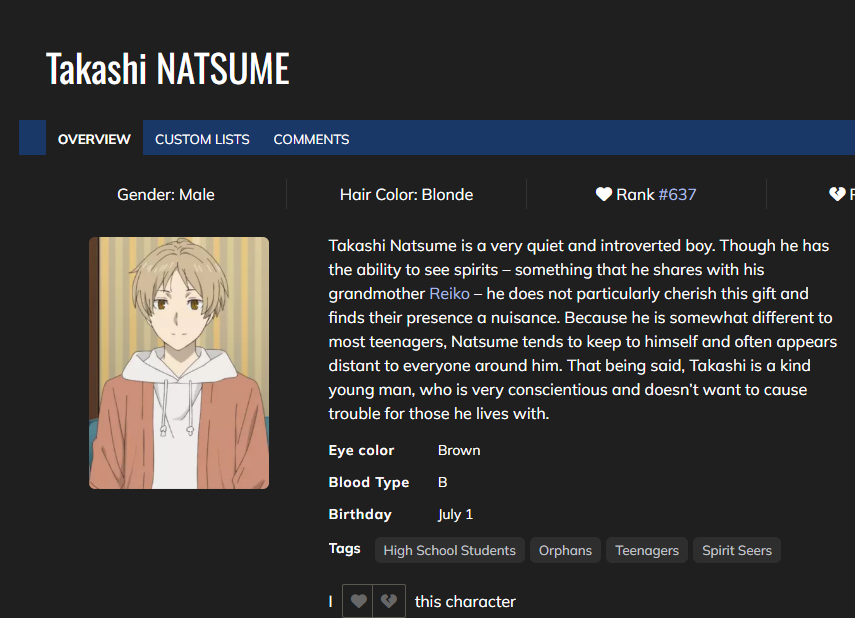Click the Spirit Seers tag
Screen dimensions: 855x618
pos(736,550)
